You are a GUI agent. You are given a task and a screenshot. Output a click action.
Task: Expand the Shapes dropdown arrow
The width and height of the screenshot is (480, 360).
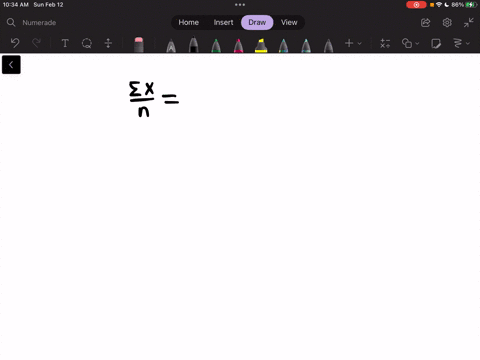(x=417, y=43)
